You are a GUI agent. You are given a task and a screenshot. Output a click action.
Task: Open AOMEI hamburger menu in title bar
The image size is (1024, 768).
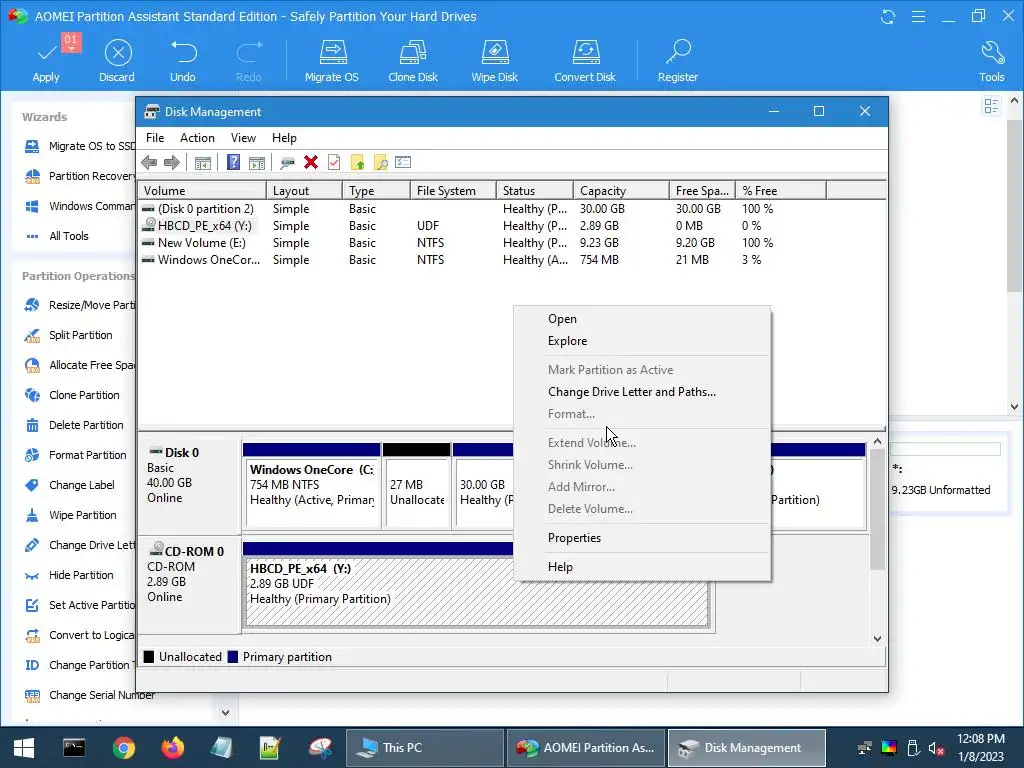(x=918, y=16)
